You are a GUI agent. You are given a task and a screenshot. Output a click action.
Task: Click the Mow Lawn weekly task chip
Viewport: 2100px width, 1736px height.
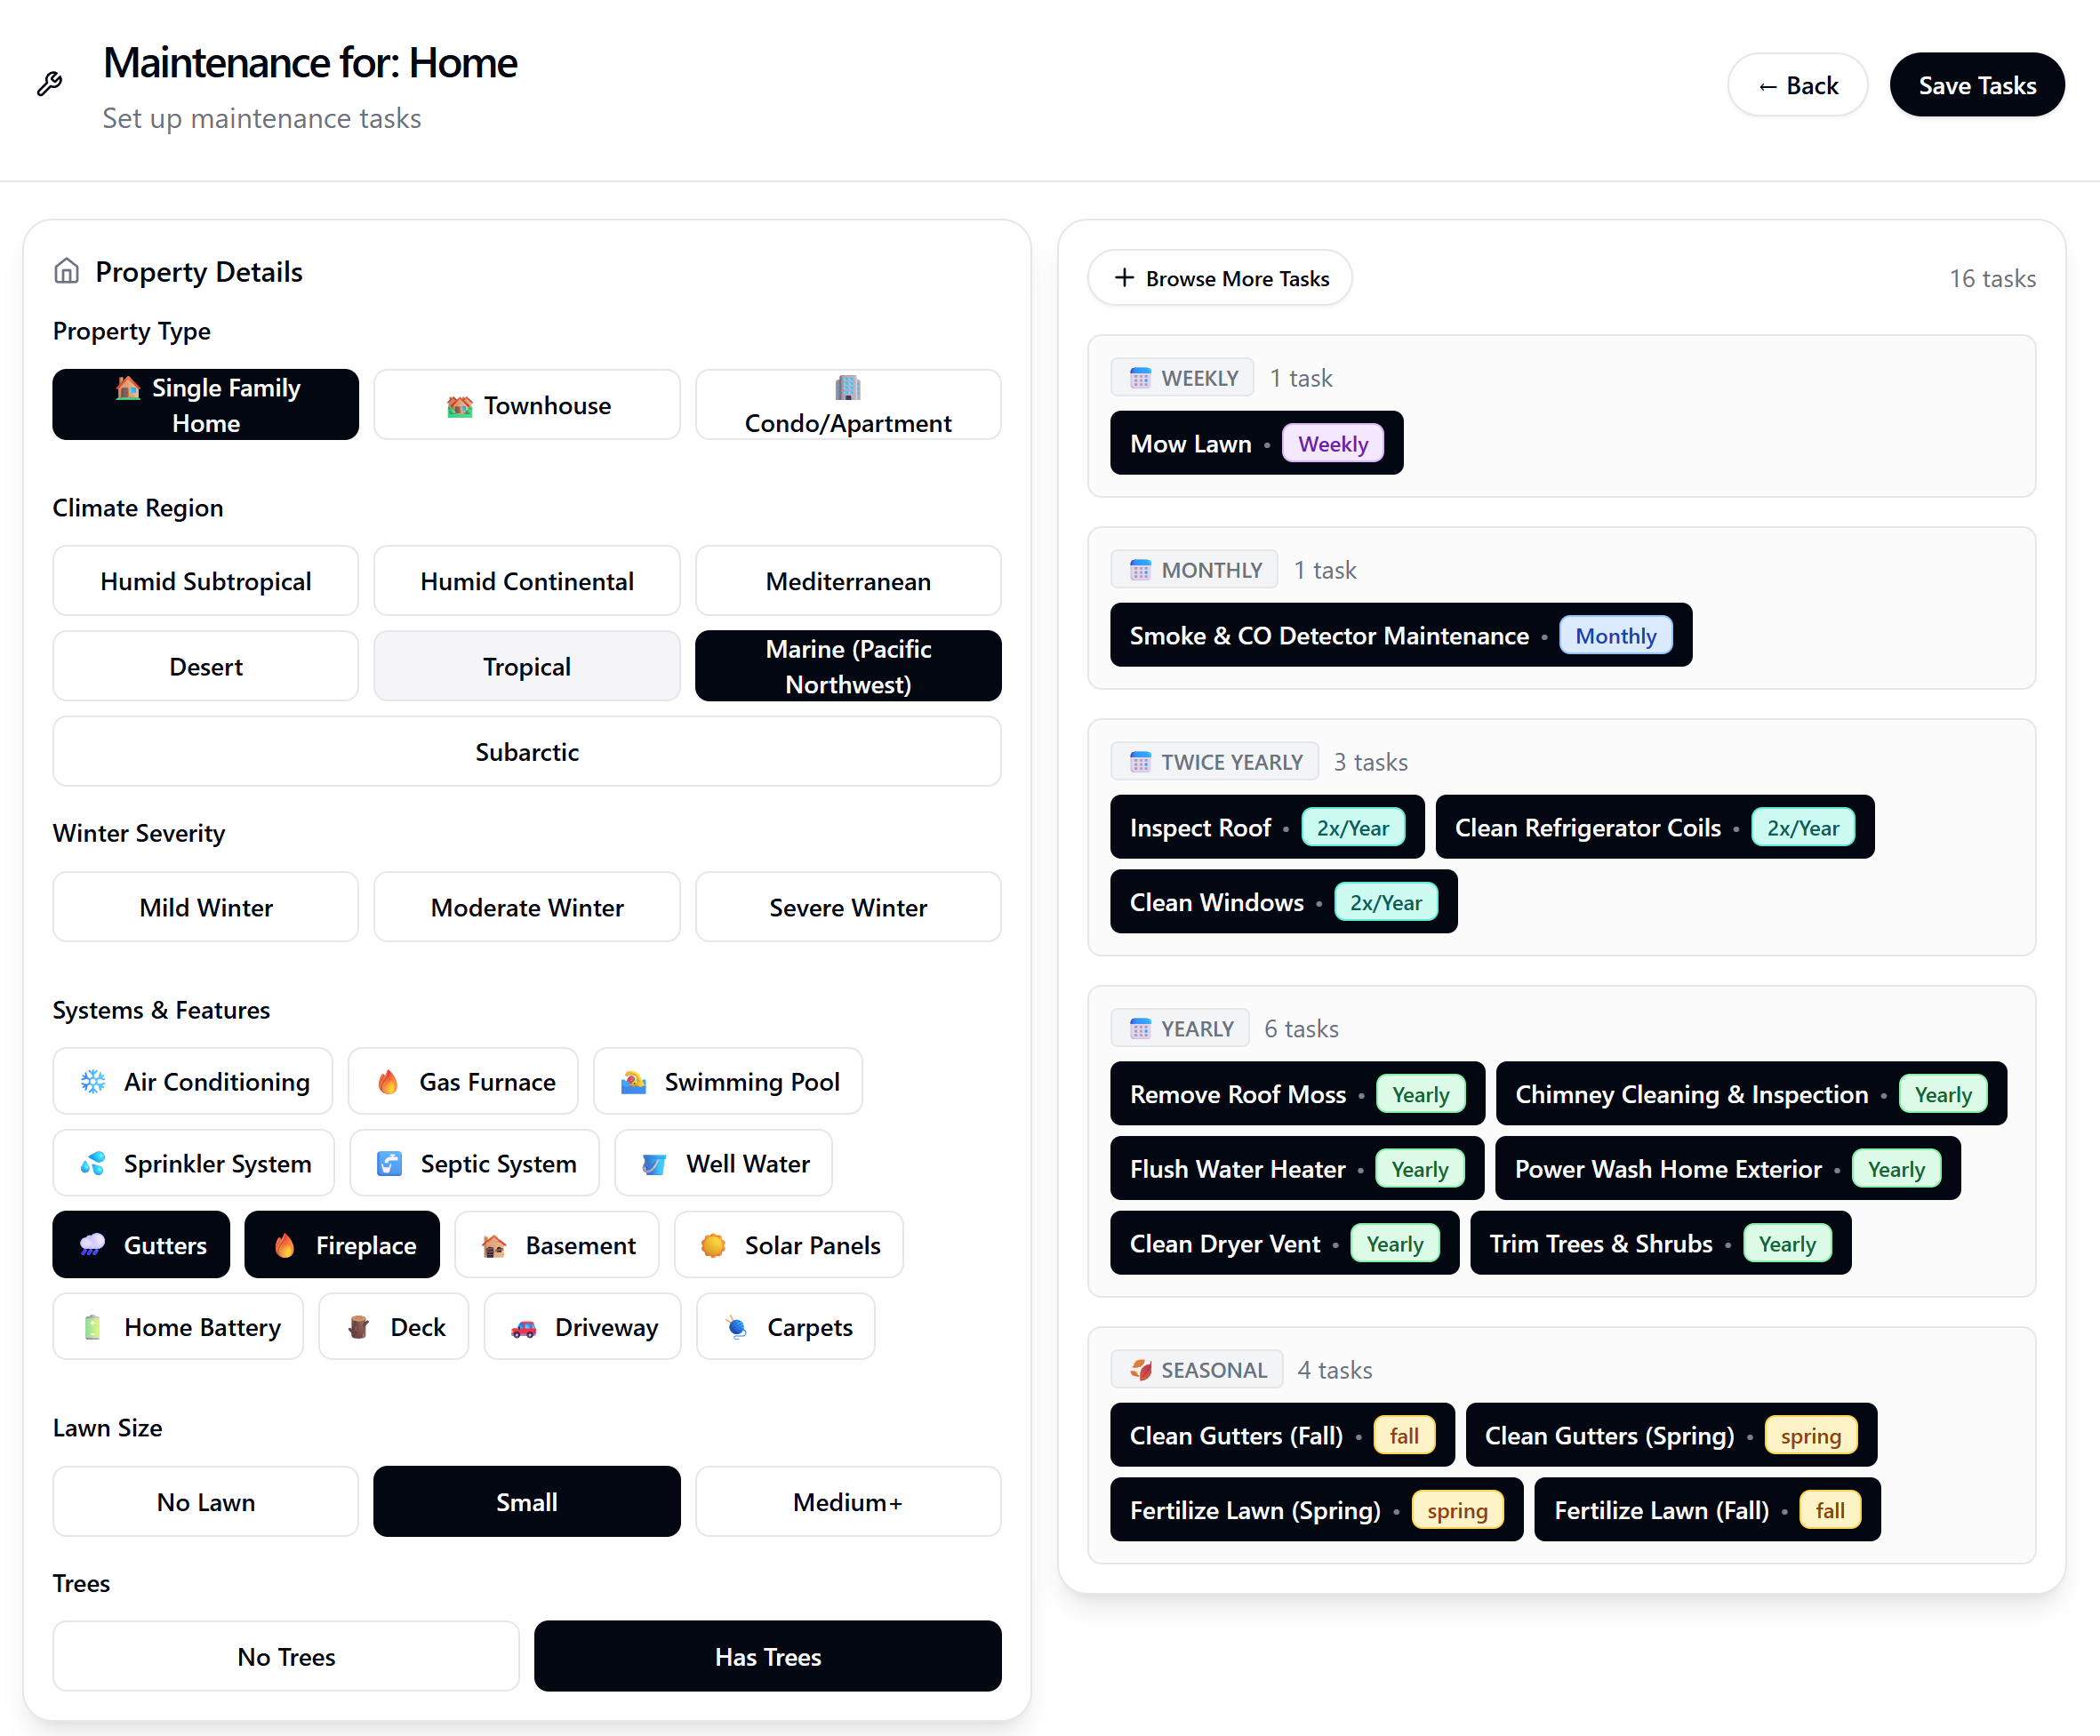point(1256,443)
